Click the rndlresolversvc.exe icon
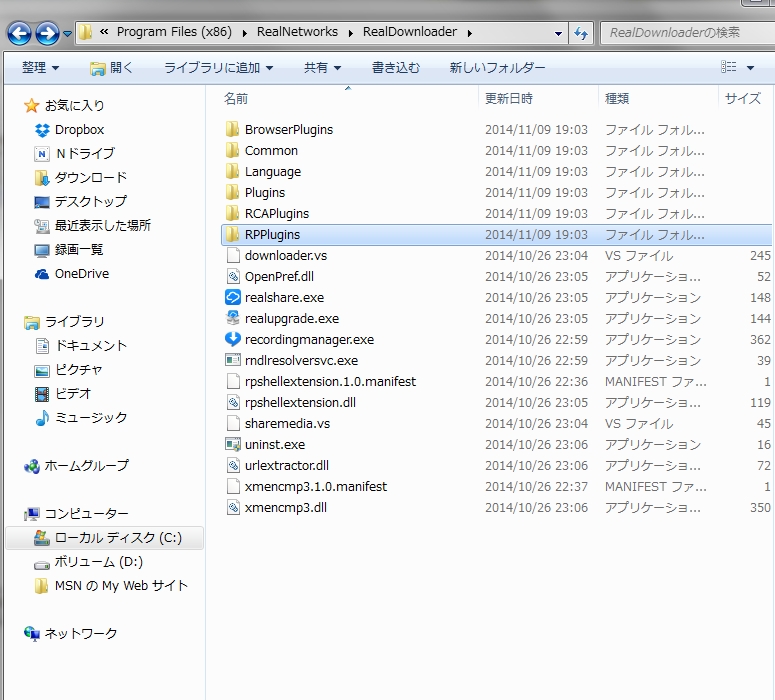Image resolution: width=775 pixels, height=700 pixels. [x=233, y=360]
